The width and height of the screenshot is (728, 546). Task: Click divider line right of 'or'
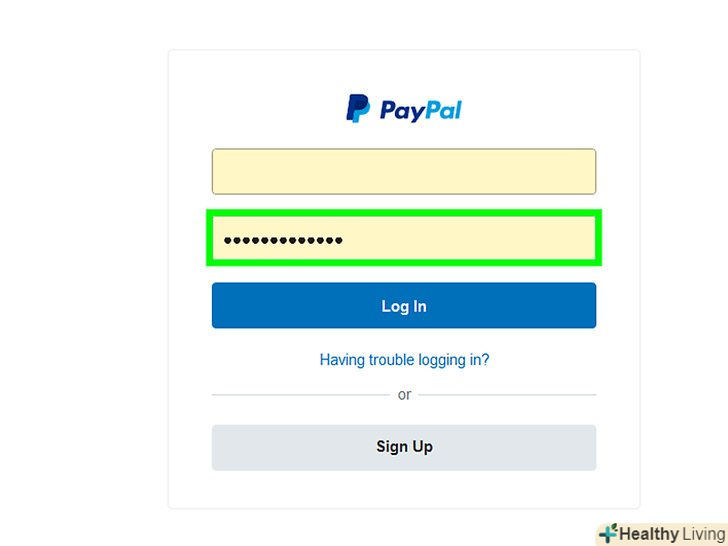click(507, 395)
